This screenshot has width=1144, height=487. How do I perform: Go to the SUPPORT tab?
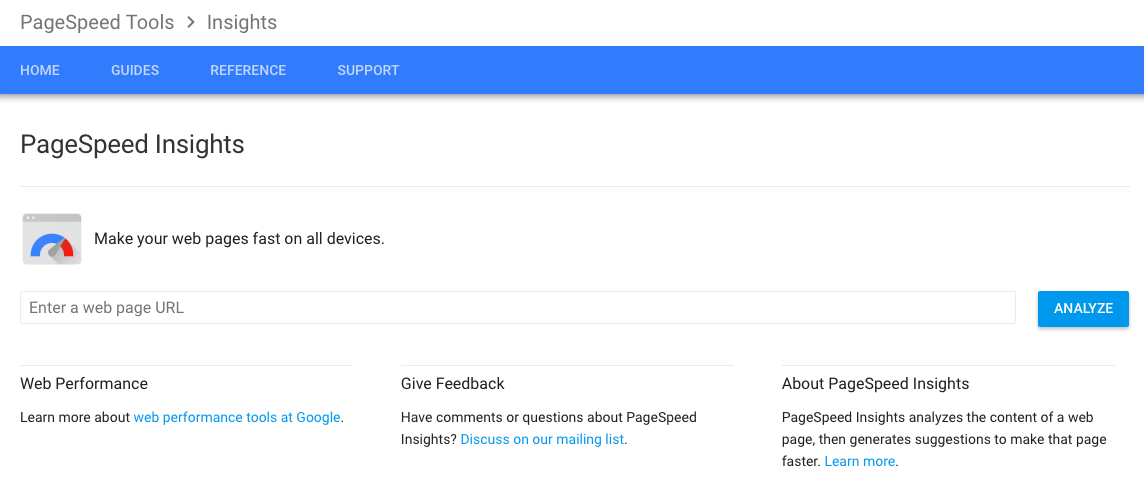click(368, 70)
